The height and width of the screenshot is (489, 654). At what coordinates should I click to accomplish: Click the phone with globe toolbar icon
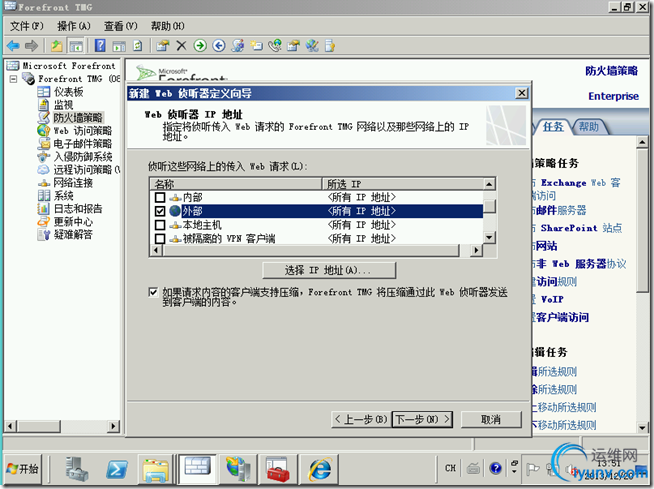tap(275, 45)
